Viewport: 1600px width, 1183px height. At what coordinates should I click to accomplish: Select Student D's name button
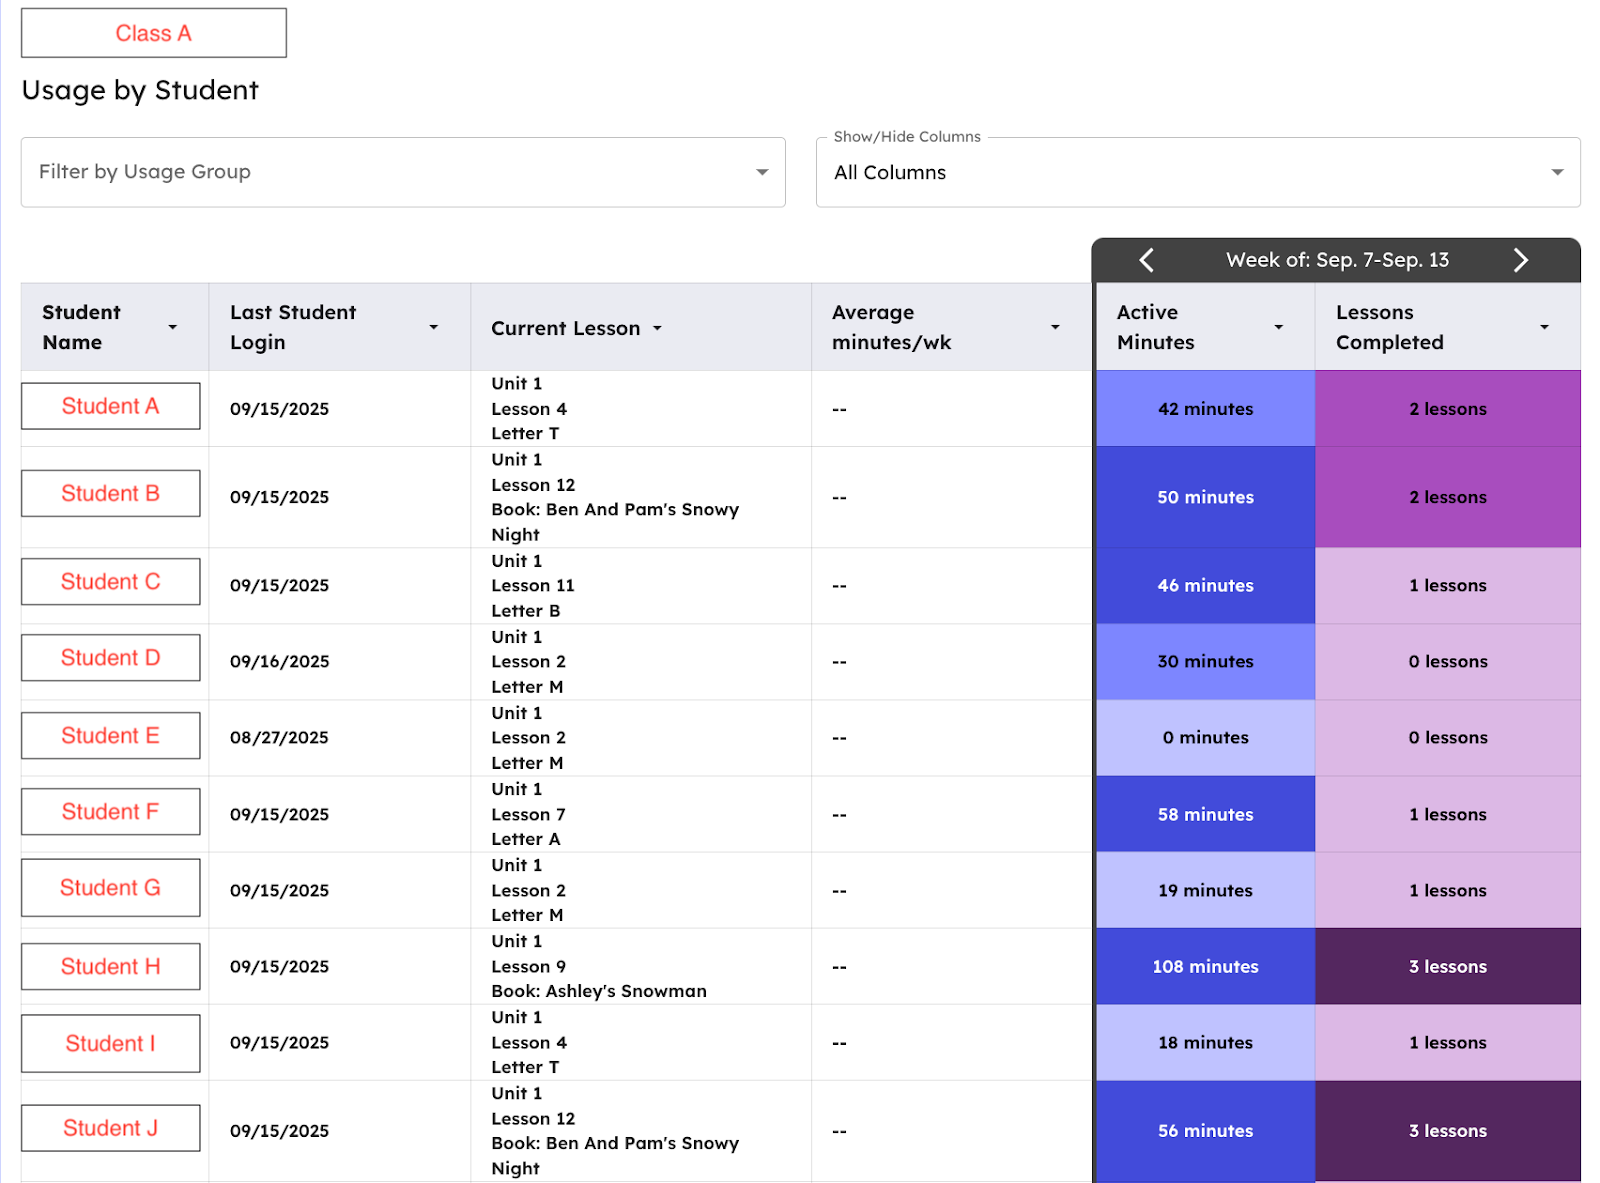click(x=110, y=658)
